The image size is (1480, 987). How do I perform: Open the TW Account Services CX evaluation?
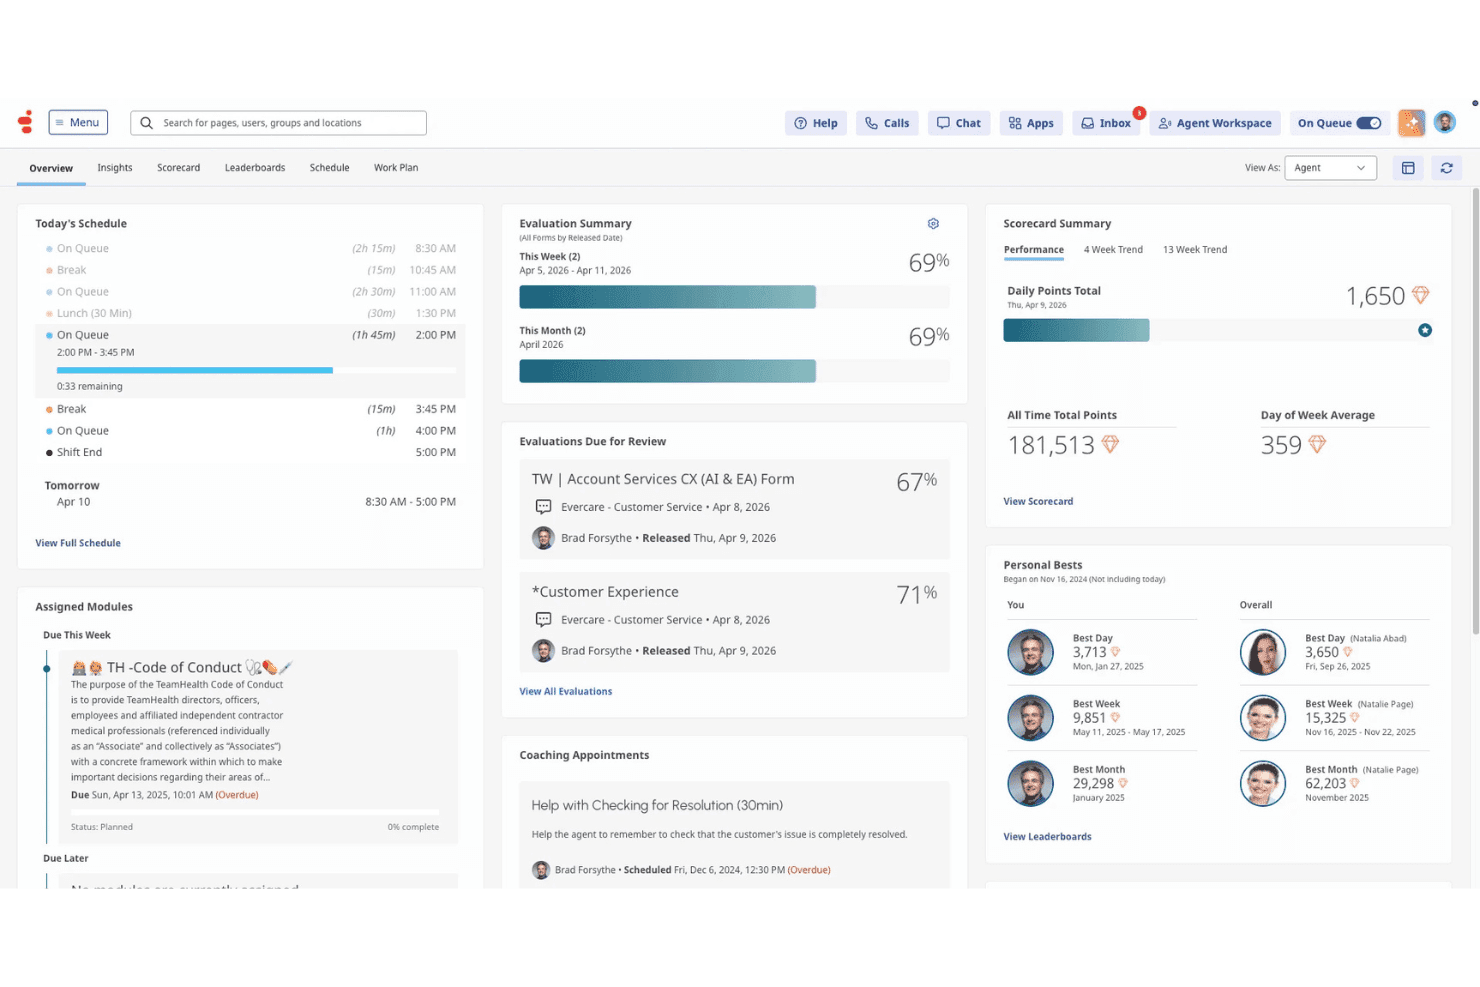click(734, 509)
